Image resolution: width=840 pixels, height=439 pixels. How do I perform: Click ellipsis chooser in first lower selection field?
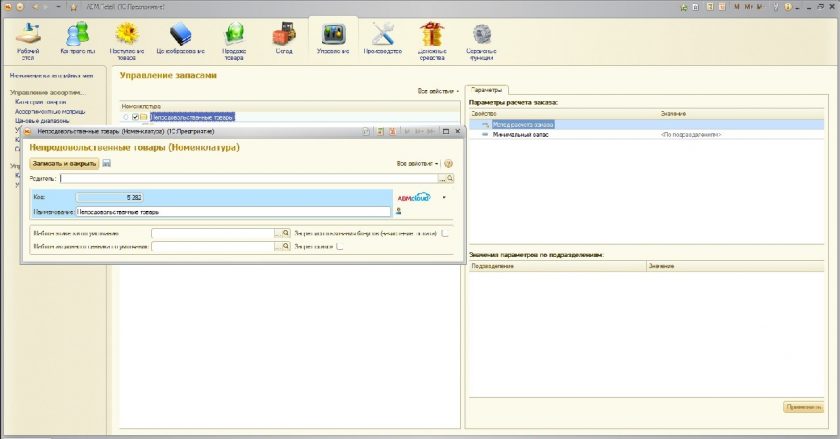point(278,233)
